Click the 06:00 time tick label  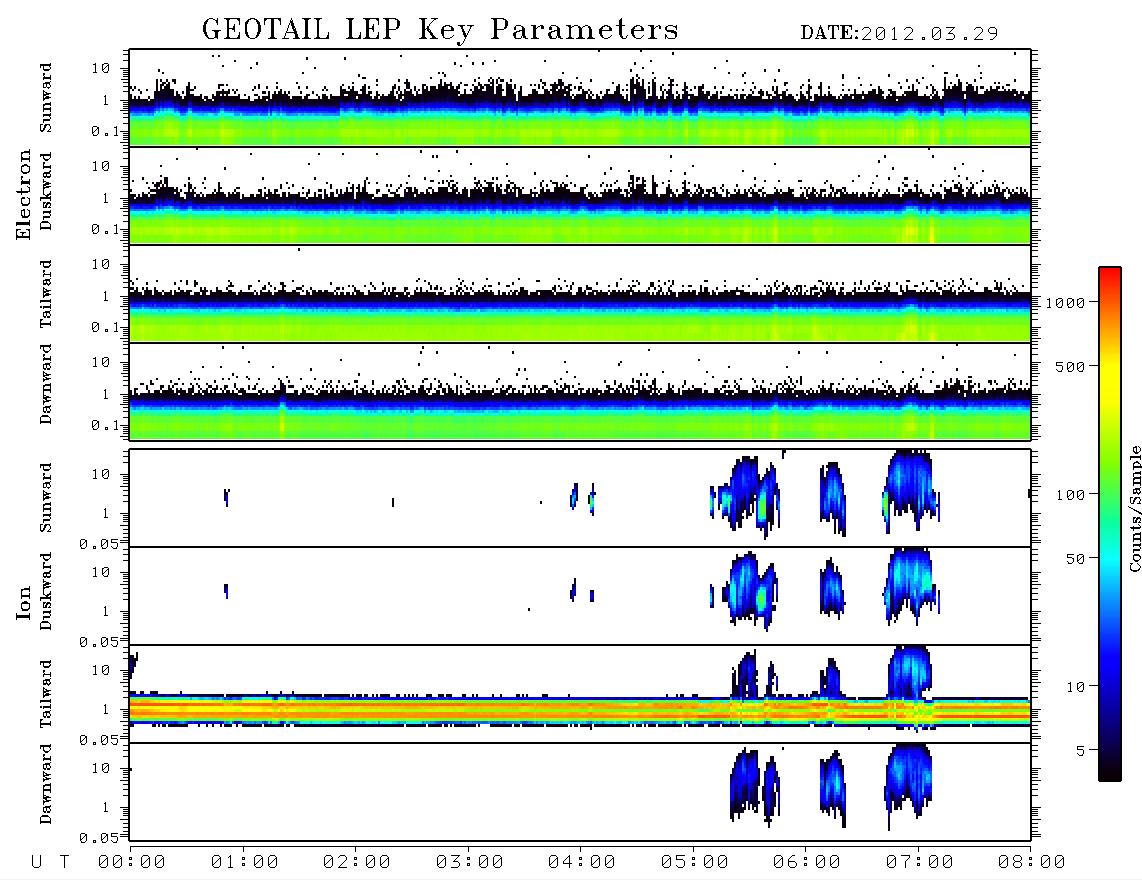[x=807, y=863]
